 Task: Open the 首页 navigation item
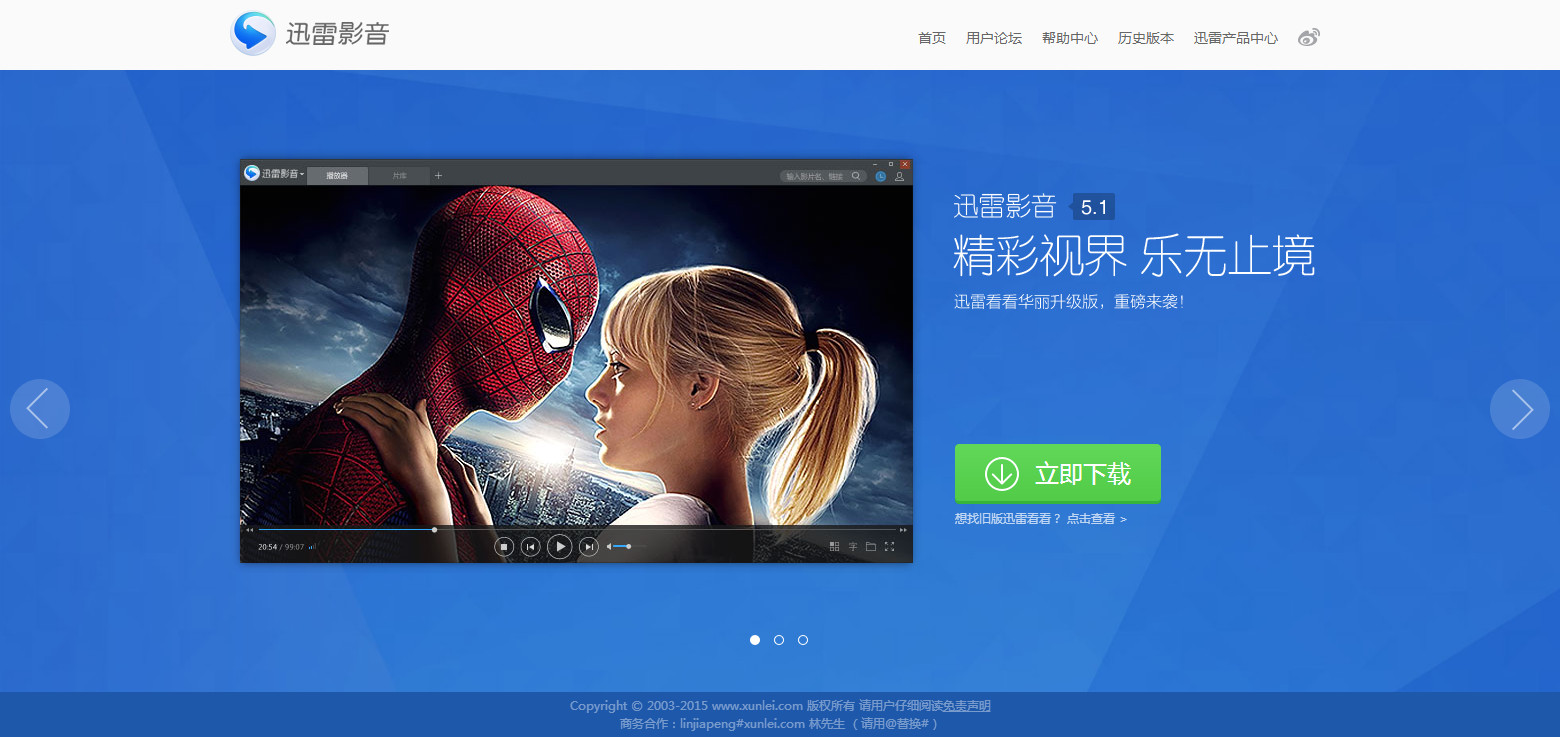pos(931,38)
